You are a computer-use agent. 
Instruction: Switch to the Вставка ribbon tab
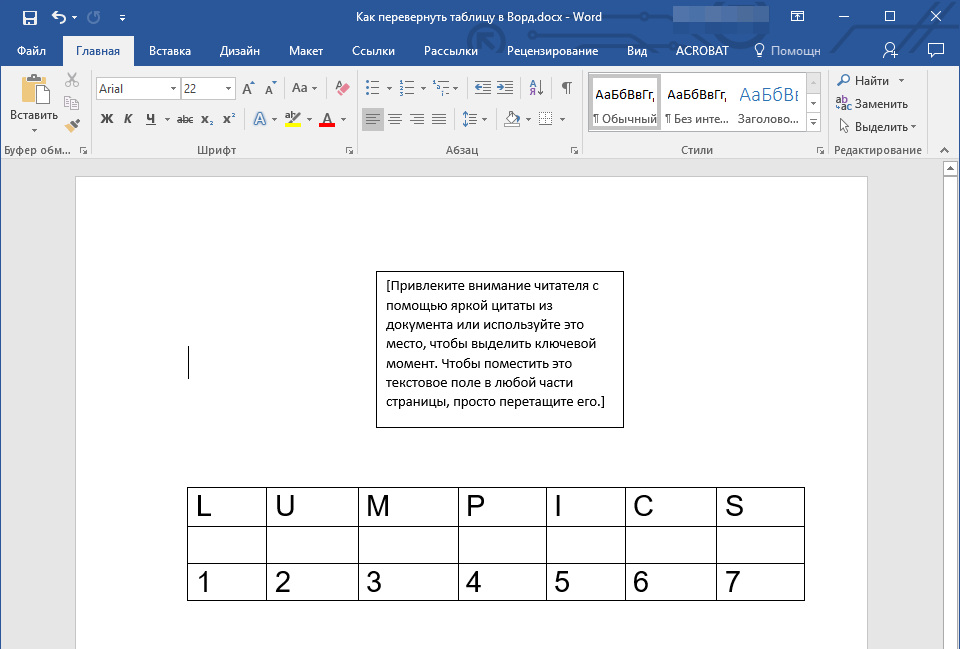pyautogui.click(x=170, y=50)
